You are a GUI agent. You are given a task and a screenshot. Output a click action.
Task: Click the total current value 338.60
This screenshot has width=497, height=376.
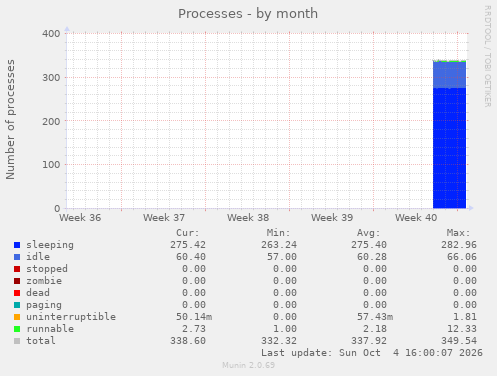coord(188,341)
